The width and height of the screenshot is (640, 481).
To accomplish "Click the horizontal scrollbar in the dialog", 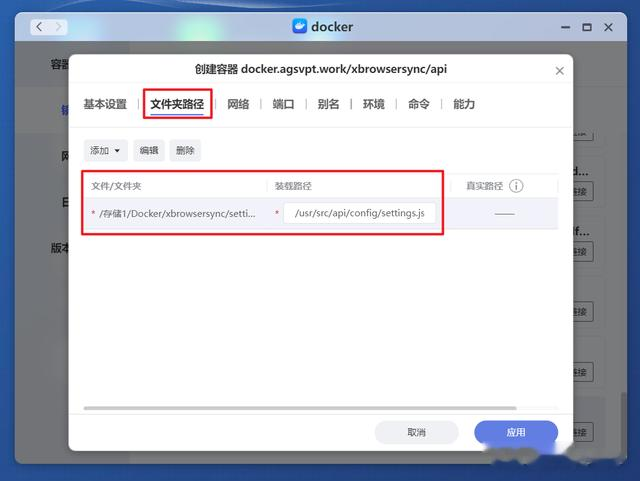I will (300, 408).
